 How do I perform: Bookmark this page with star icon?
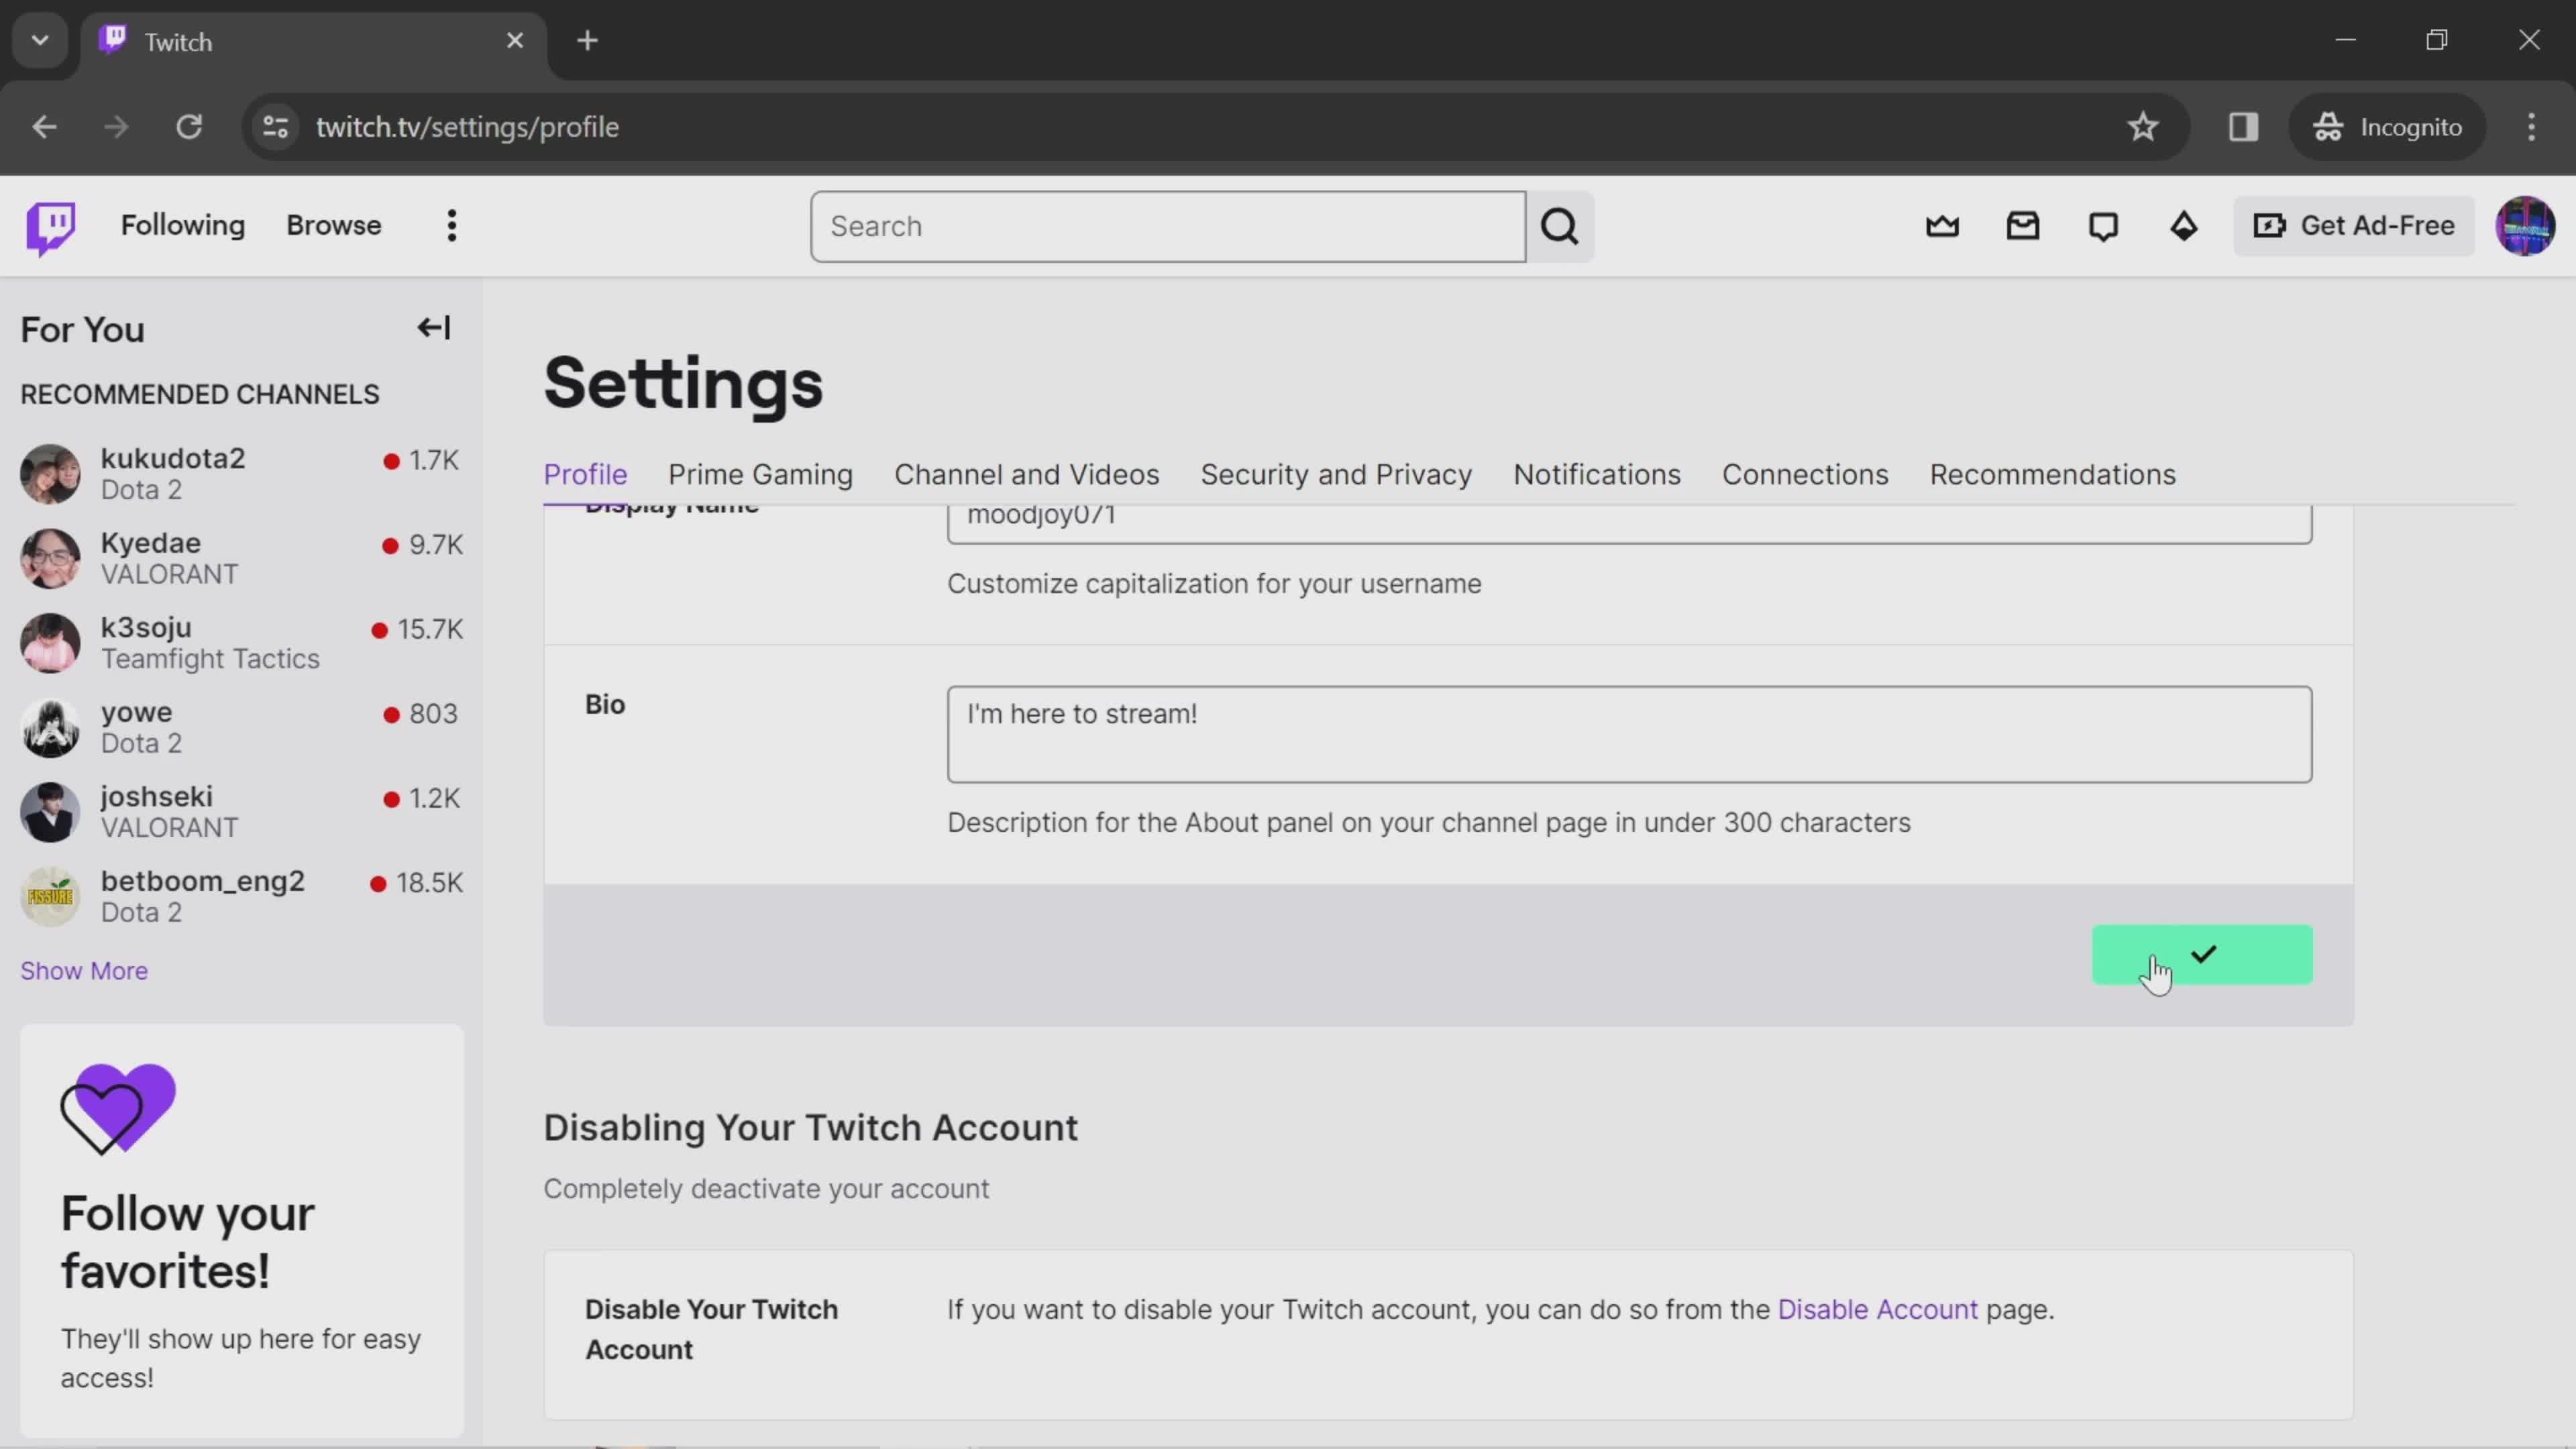(2142, 127)
